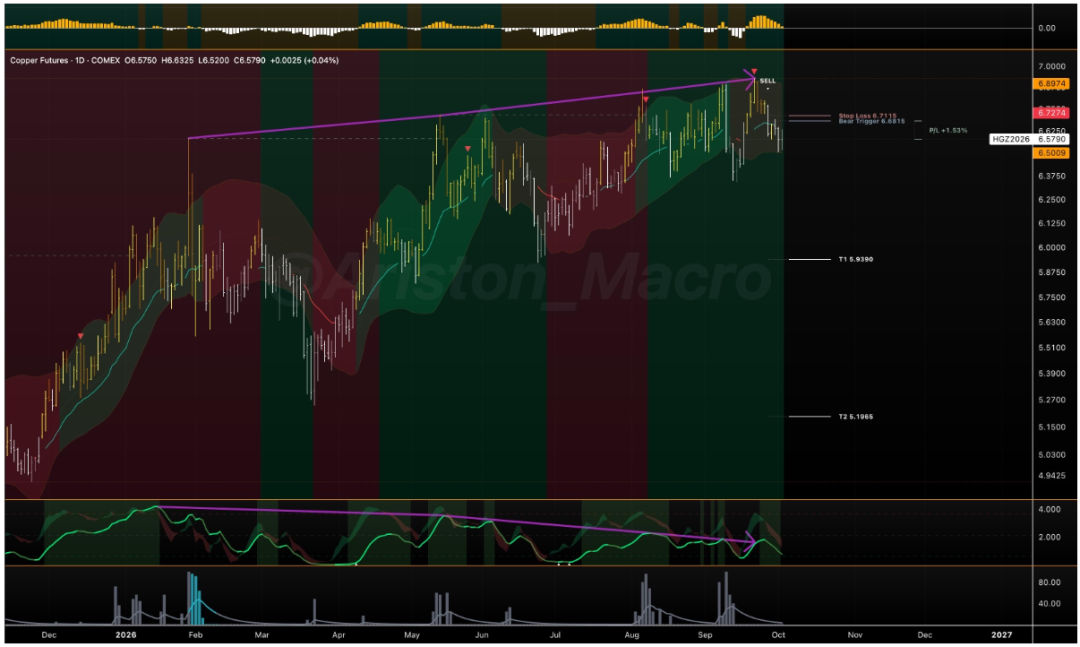
Task: Click the red triangle marker in early August
Action: click(x=645, y=100)
